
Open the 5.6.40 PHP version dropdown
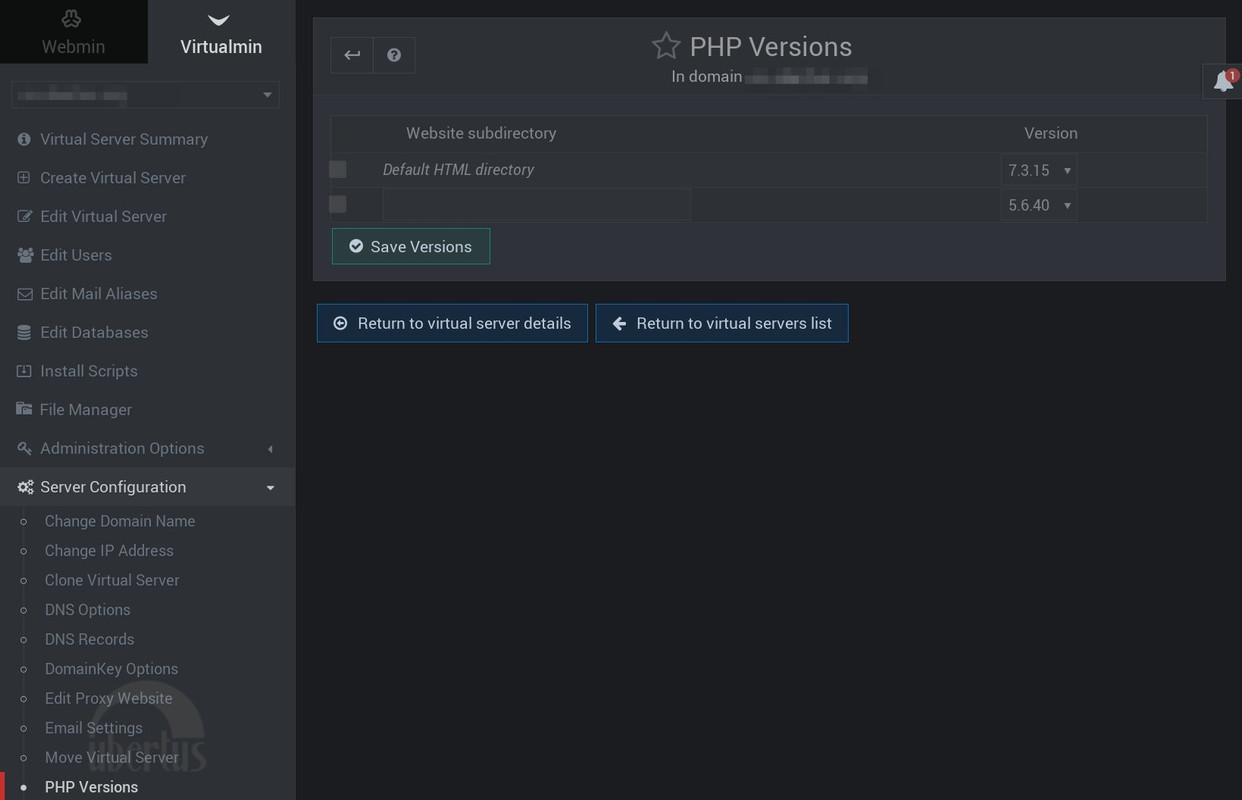click(x=1038, y=205)
